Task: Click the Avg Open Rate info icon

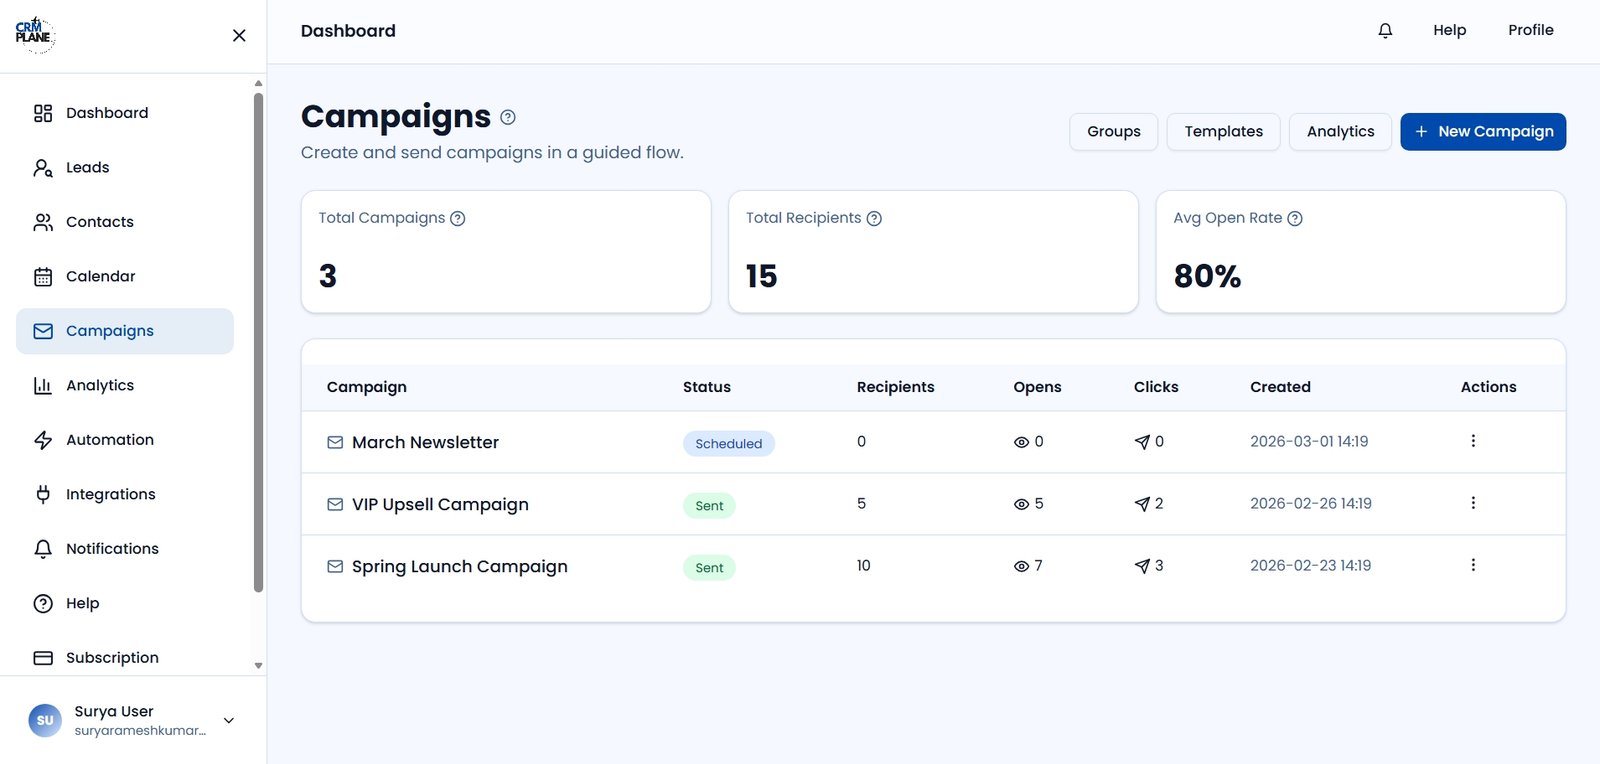Action: tap(1295, 219)
